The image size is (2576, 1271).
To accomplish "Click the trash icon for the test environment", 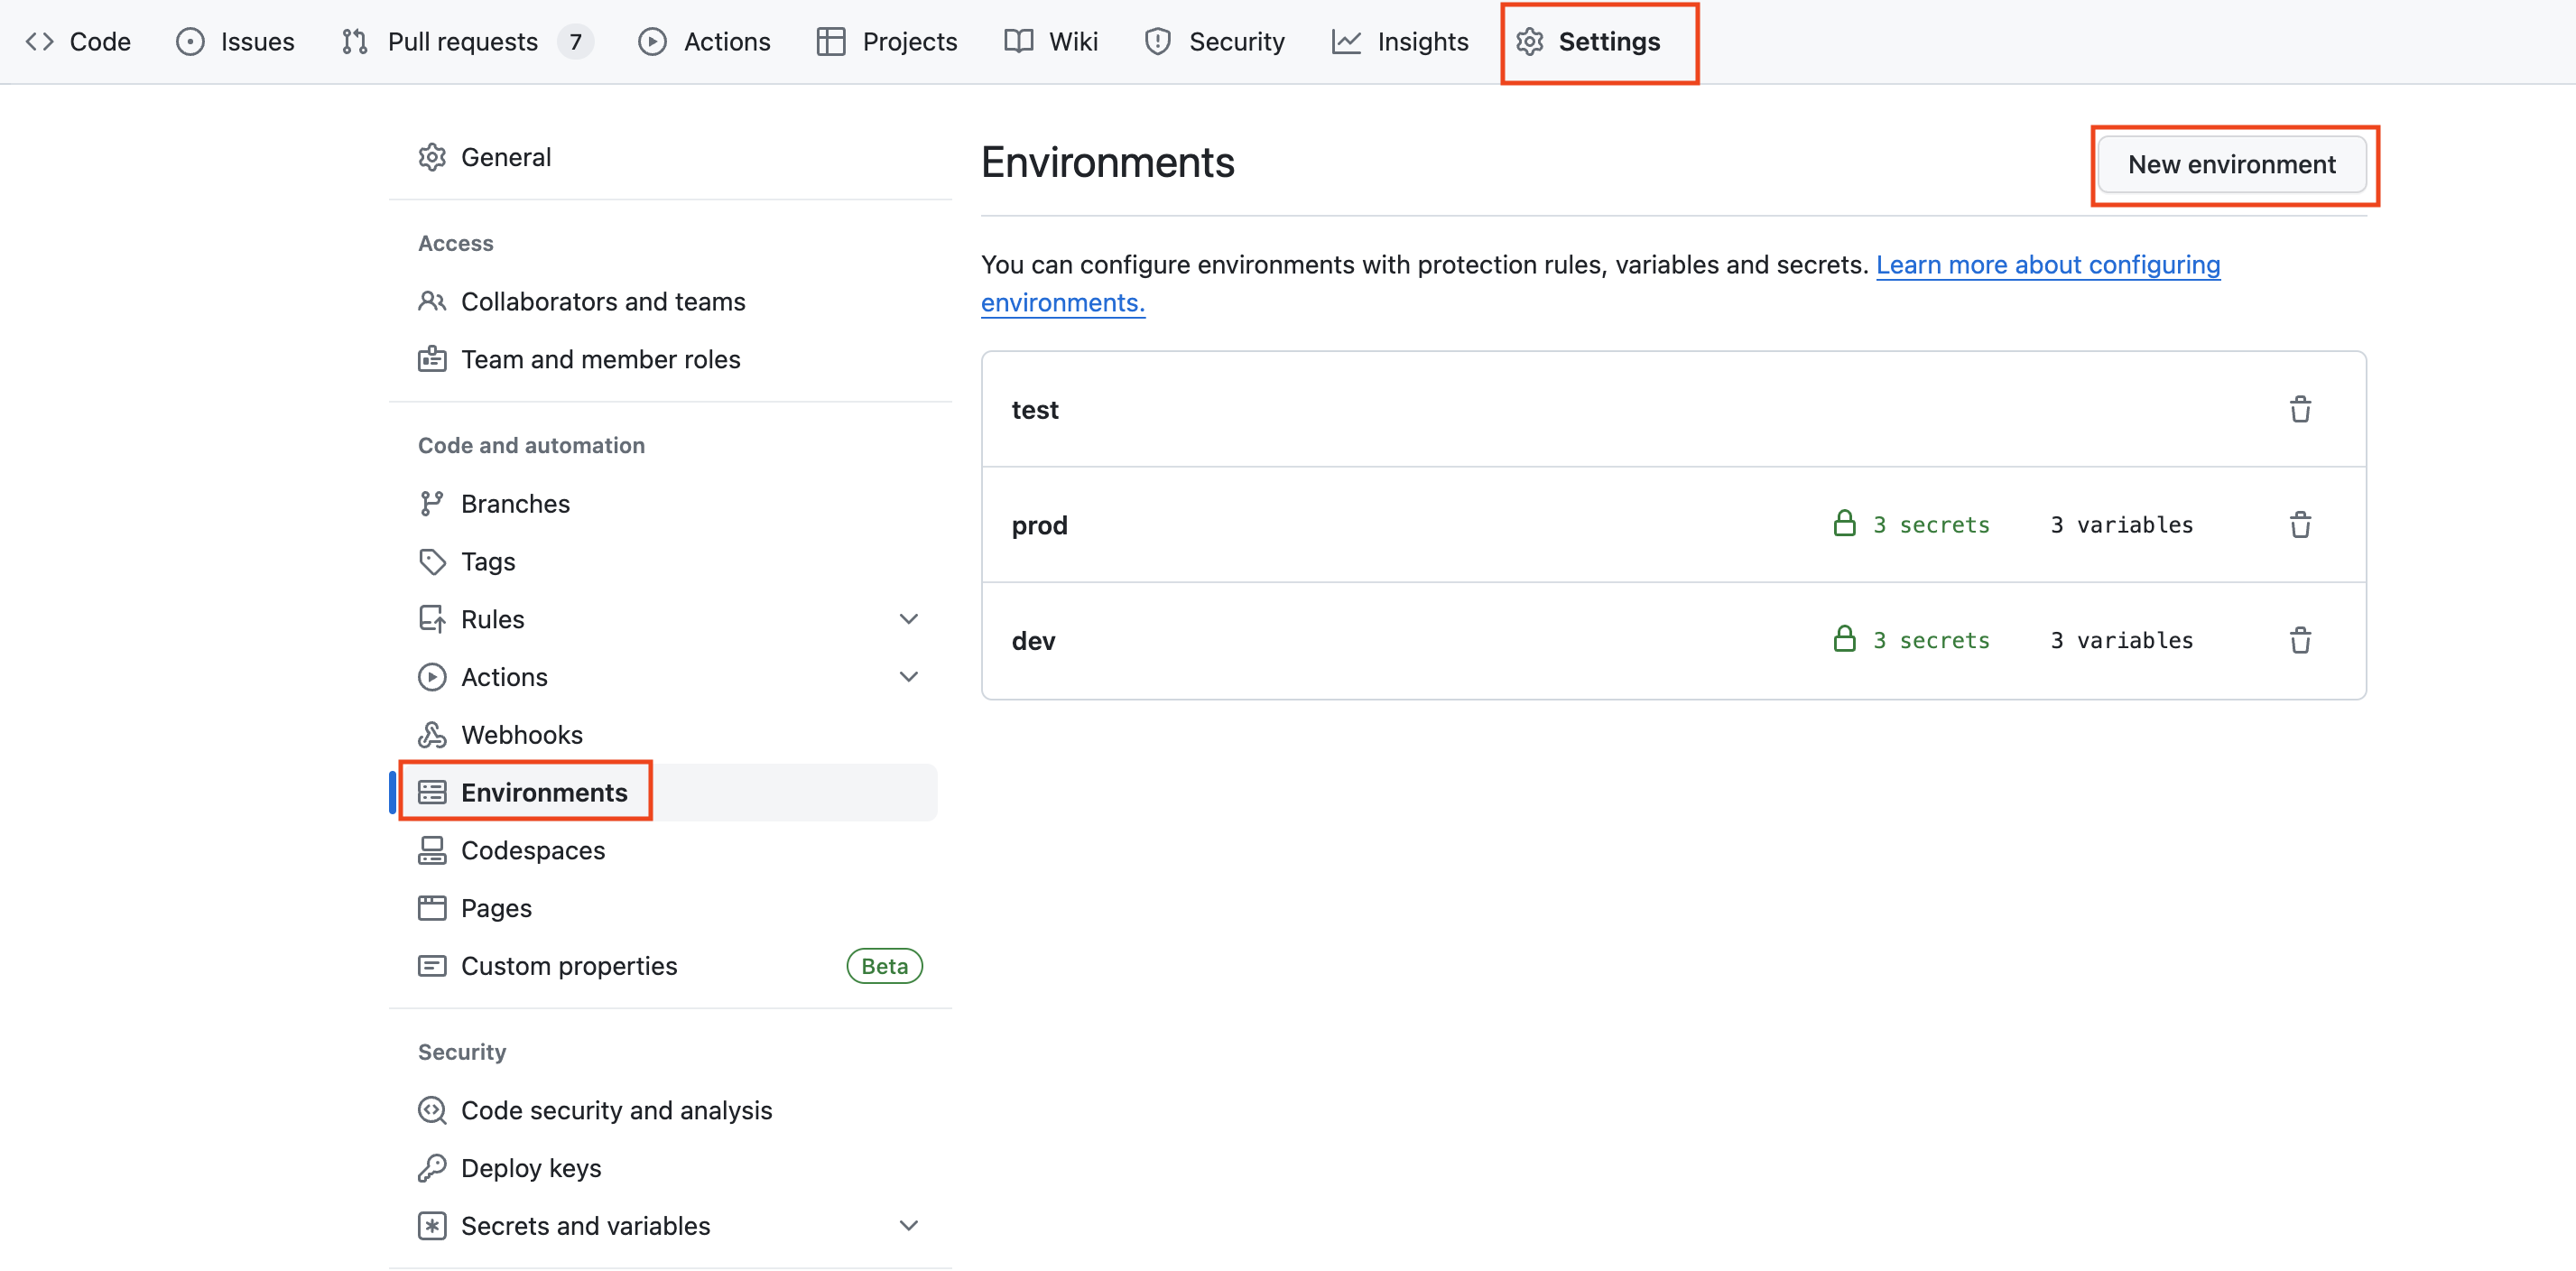I will point(2300,409).
